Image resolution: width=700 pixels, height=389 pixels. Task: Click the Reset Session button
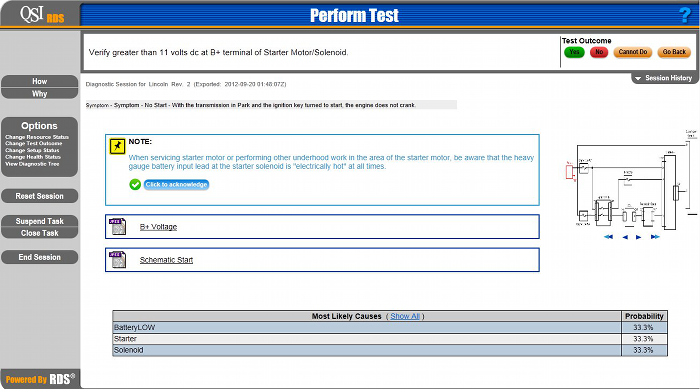(39, 196)
